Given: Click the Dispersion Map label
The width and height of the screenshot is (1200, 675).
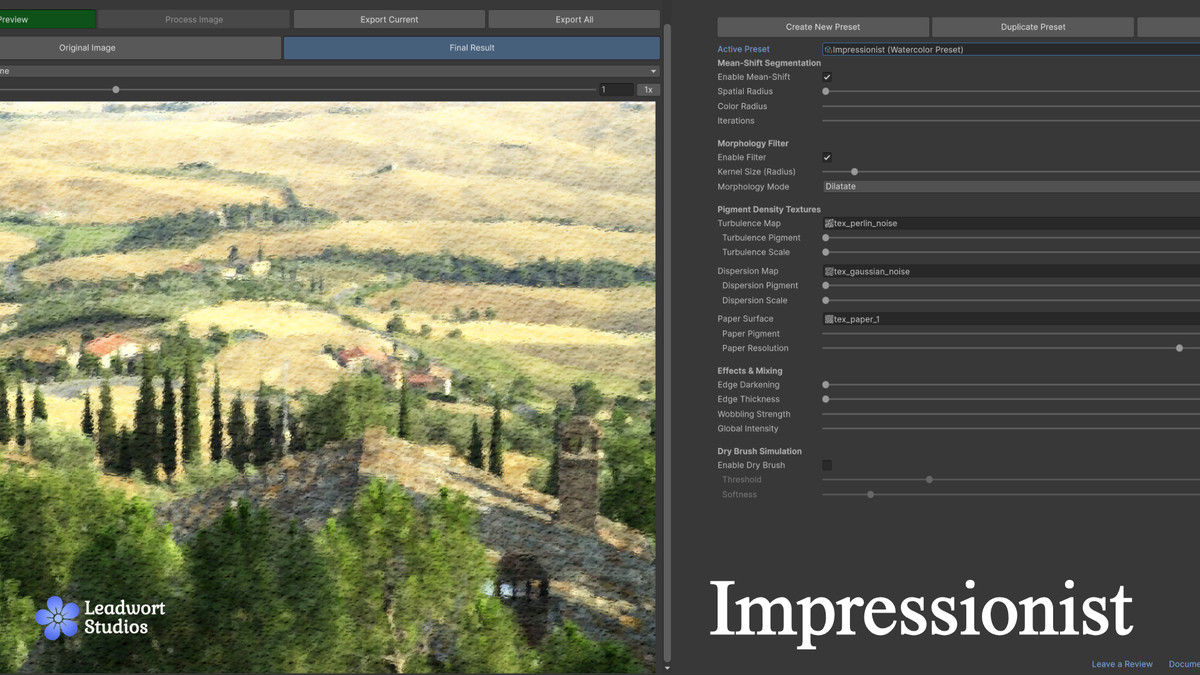Looking at the screenshot, I should (x=748, y=271).
